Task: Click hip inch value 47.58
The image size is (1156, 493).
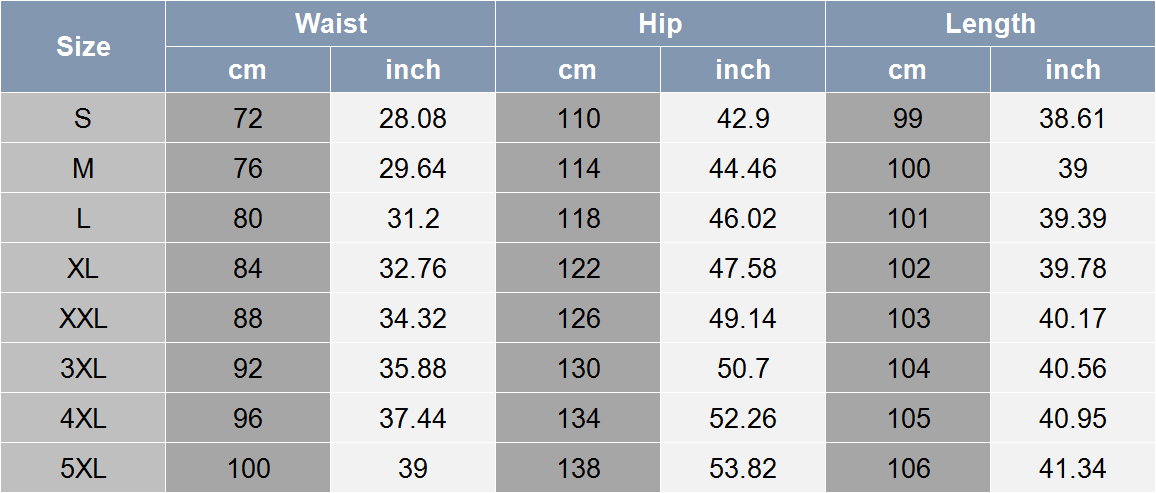Action: (x=742, y=268)
